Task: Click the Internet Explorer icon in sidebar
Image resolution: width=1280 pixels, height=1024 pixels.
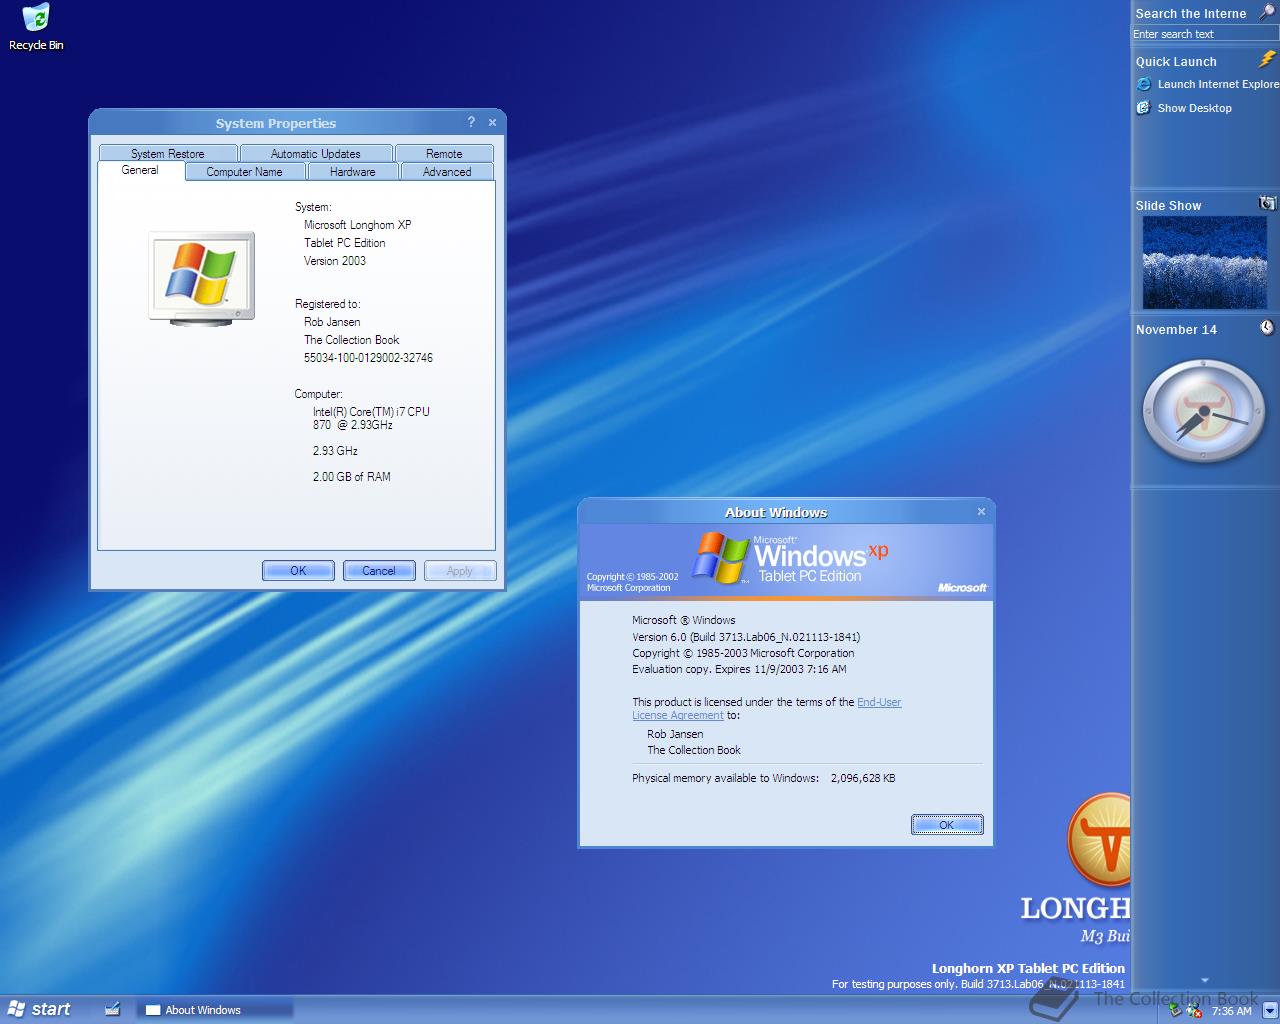Action: point(1144,84)
